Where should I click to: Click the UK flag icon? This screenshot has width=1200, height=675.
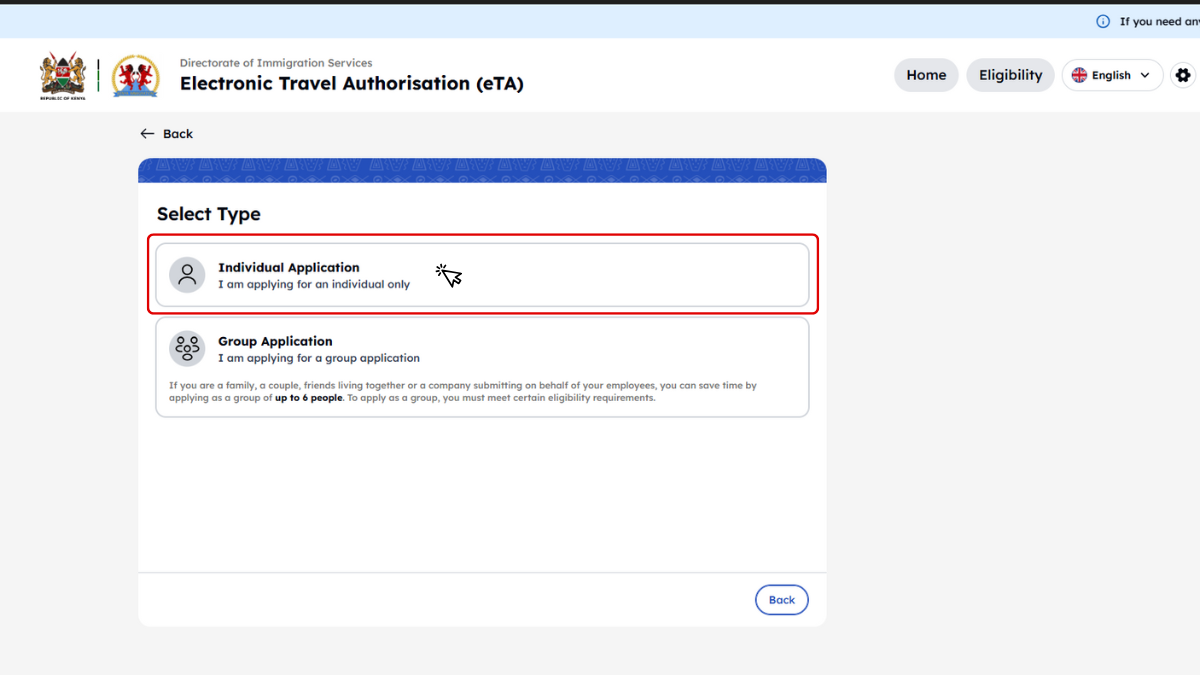coord(1079,75)
